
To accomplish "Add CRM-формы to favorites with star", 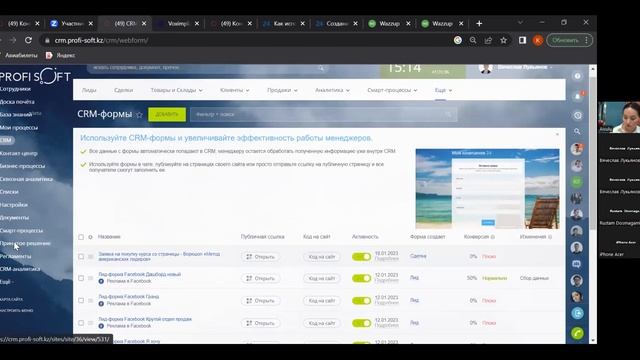I will (139, 115).
